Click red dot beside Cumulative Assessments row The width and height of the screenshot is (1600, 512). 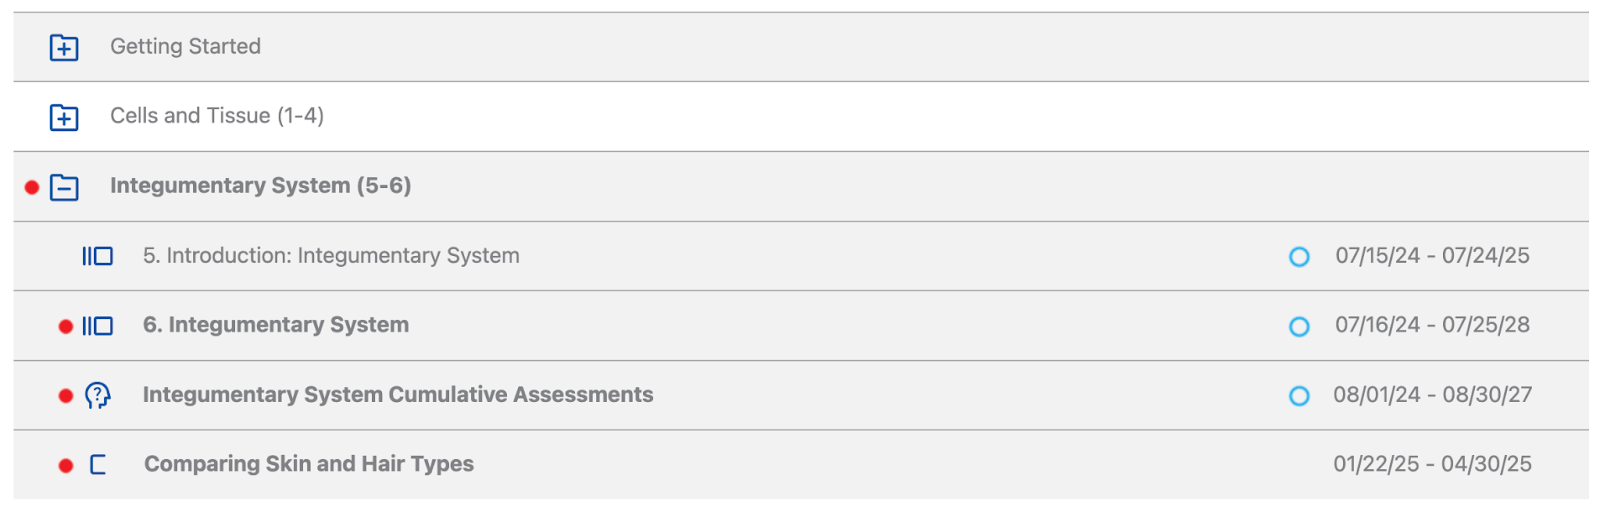[x=66, y=396]
